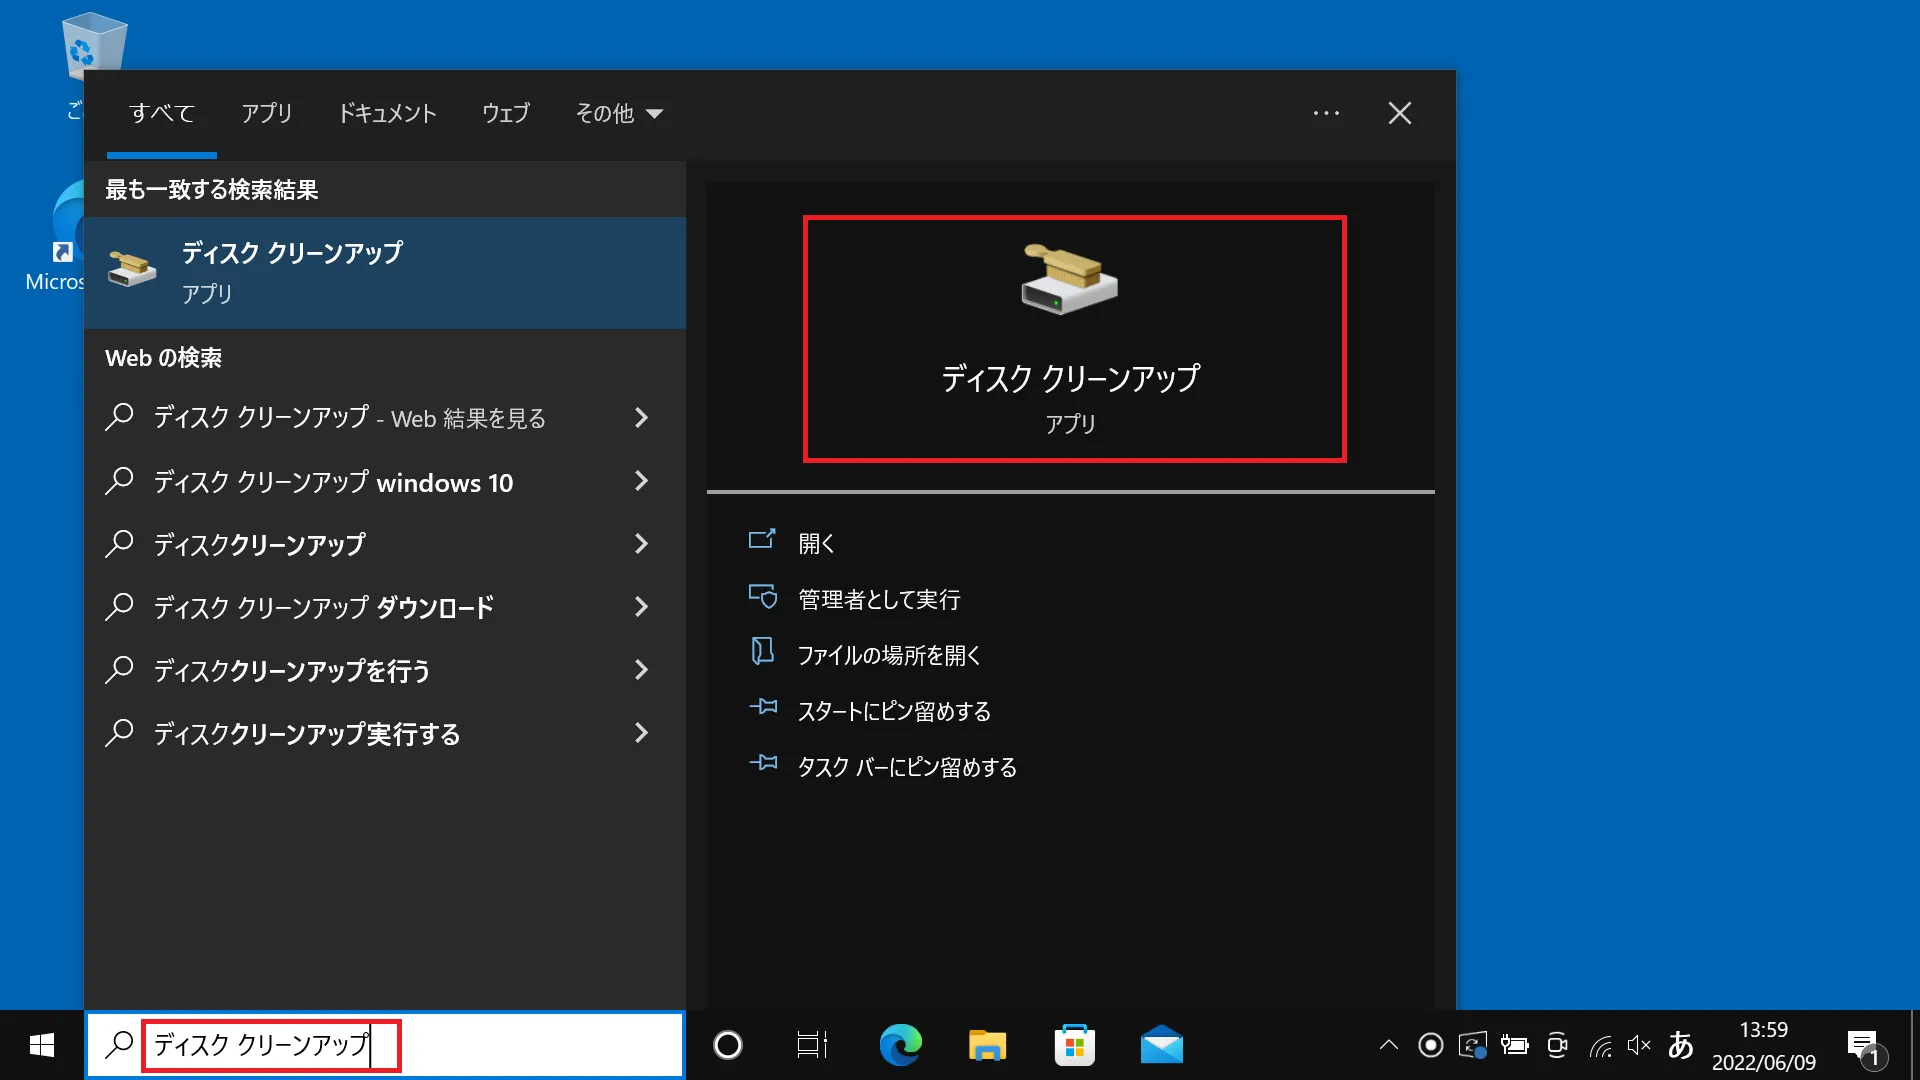The width and height of the screenshot is (1920, 1080).
Task: Expand the 'windows 10' suggestion arrow
Action: (x=641, y=481)
